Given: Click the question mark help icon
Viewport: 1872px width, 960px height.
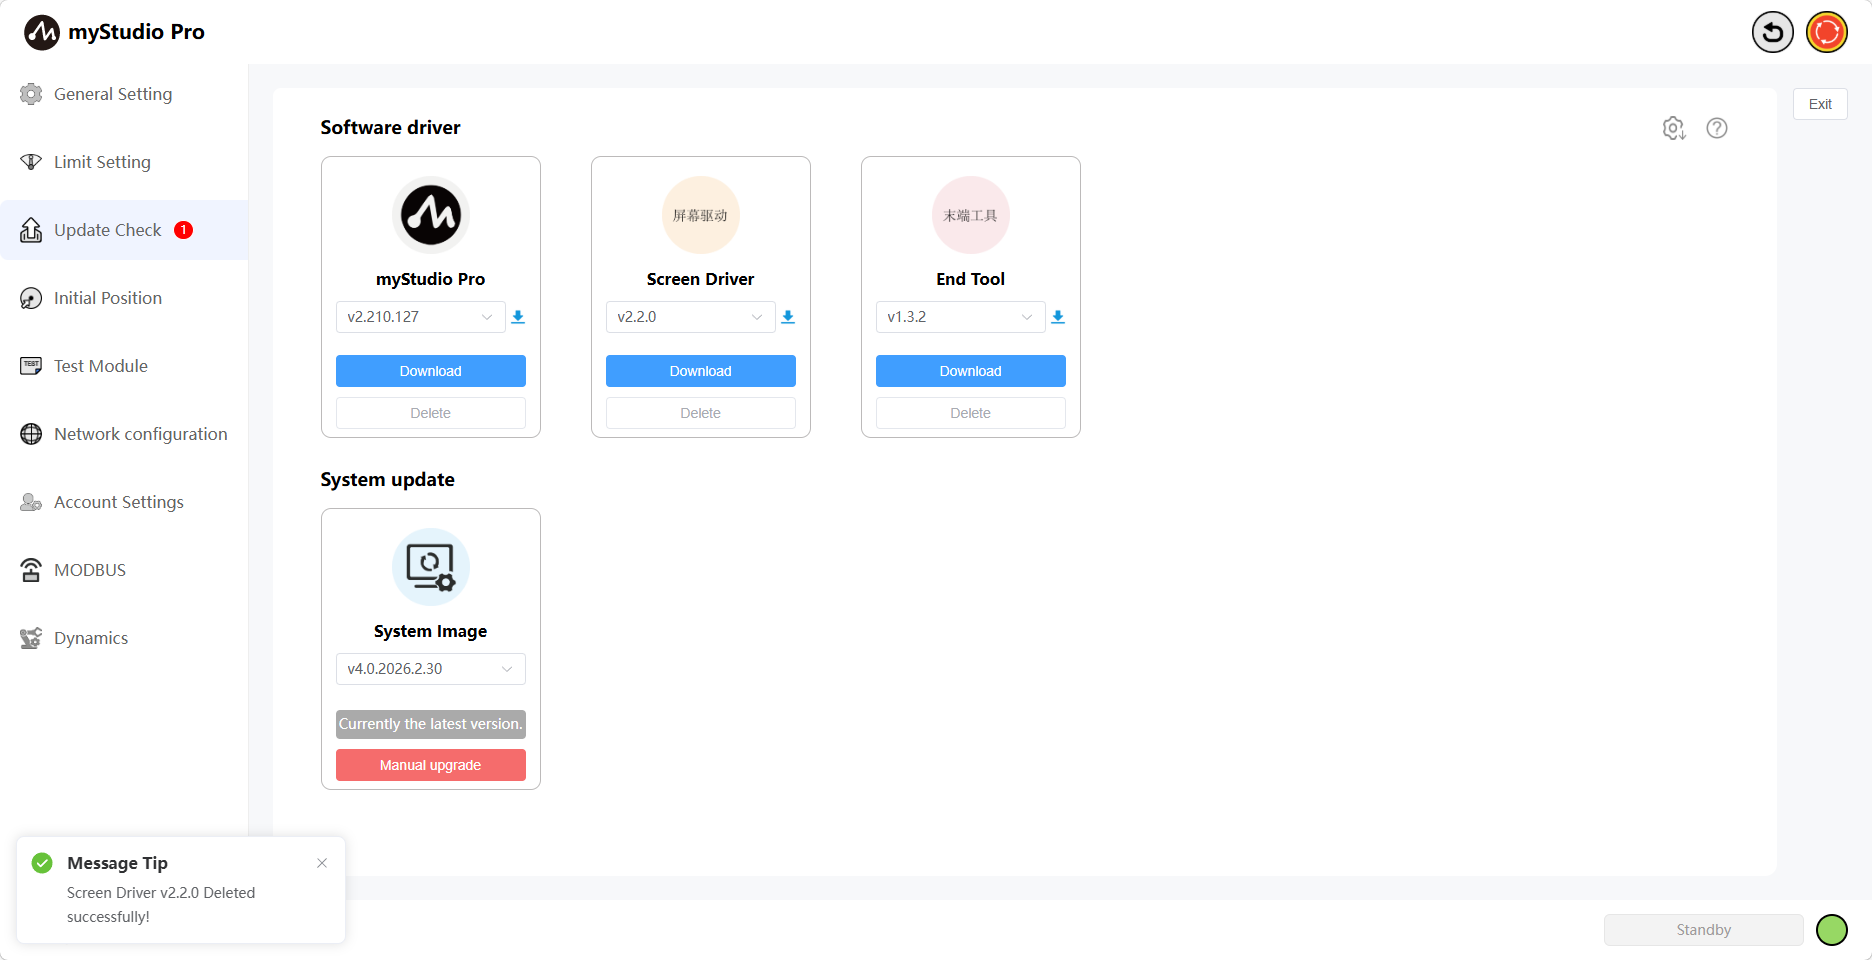Looking at the screenshot, I should [1716, 128].
